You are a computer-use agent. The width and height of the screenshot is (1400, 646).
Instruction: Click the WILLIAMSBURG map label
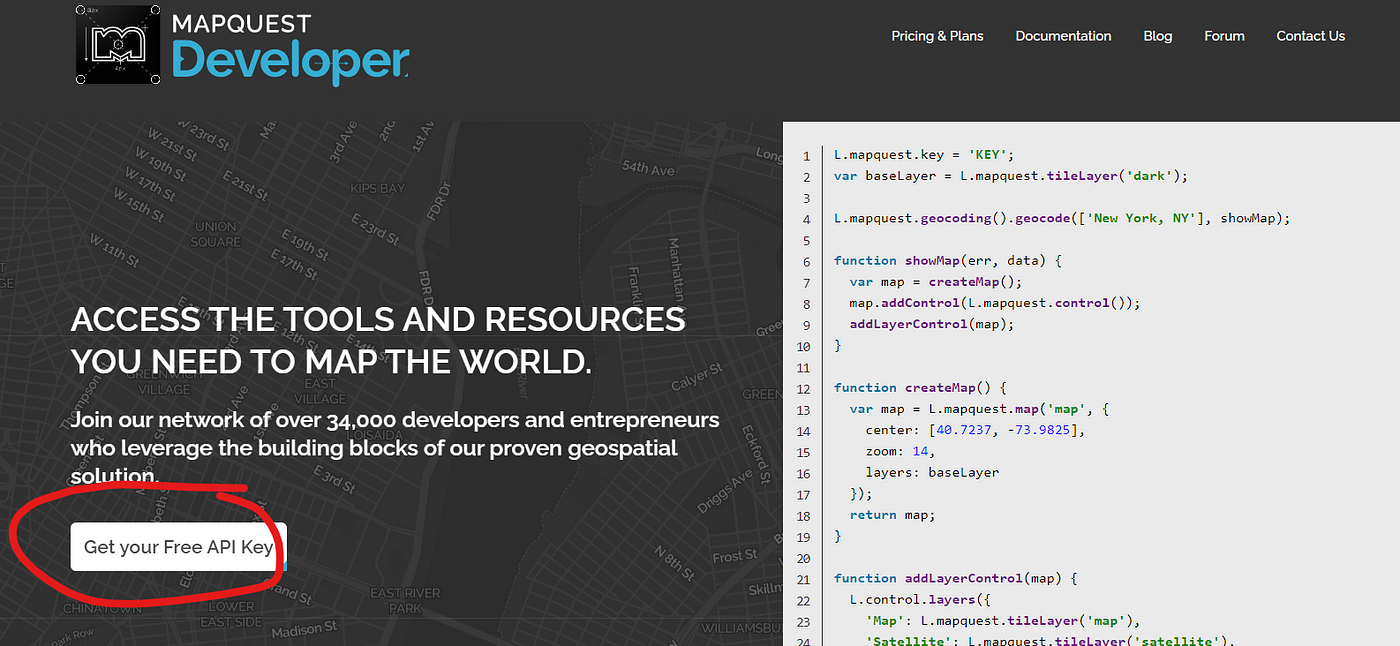point(741,628)
